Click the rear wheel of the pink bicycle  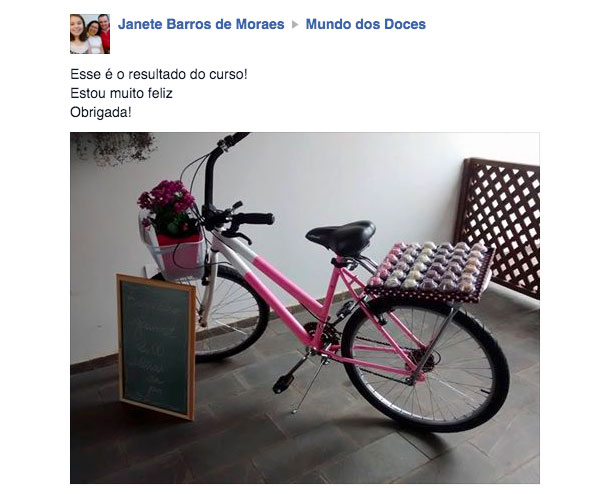point(426,364)
